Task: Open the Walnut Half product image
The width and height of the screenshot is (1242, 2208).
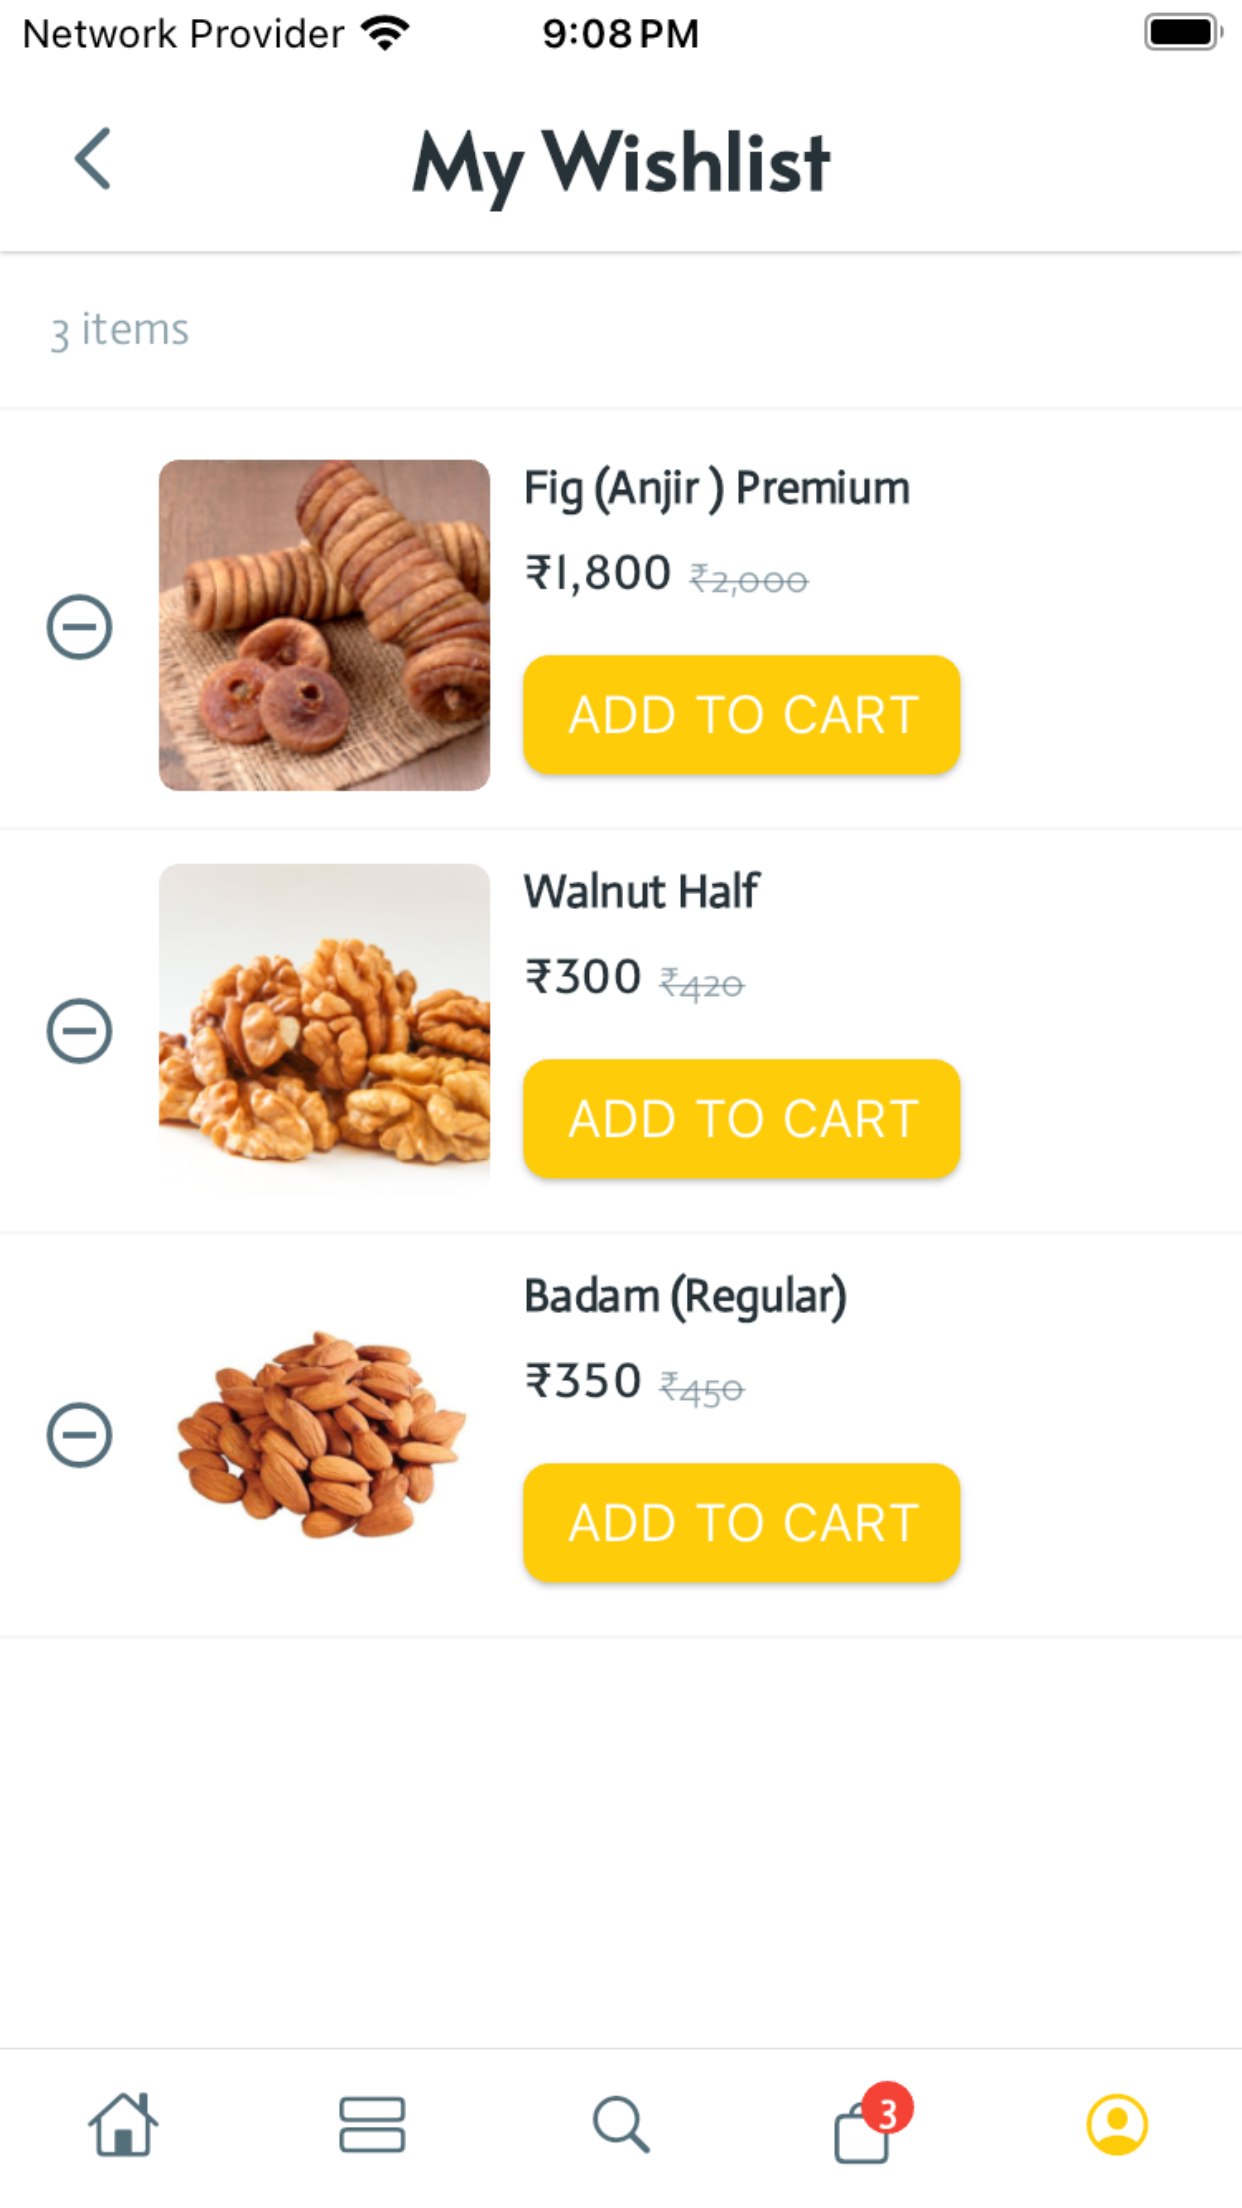Action: 324,1029
